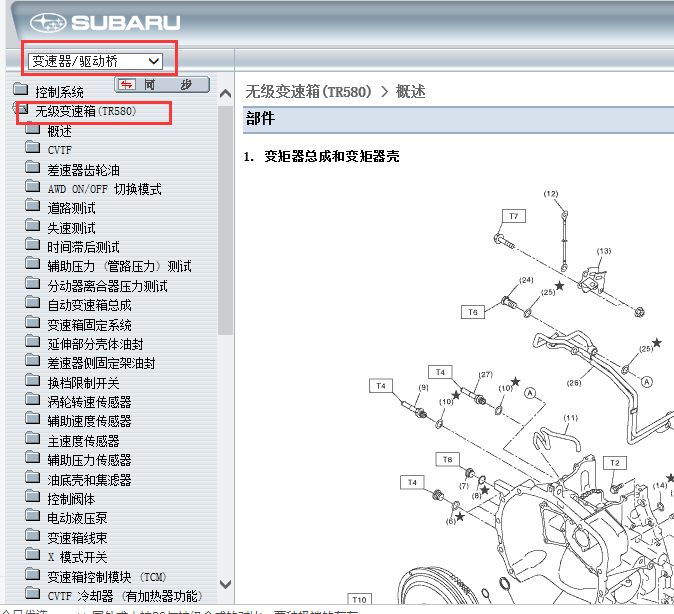
Task: Open the 失速测试 folder icon
Action: [32, 225]
